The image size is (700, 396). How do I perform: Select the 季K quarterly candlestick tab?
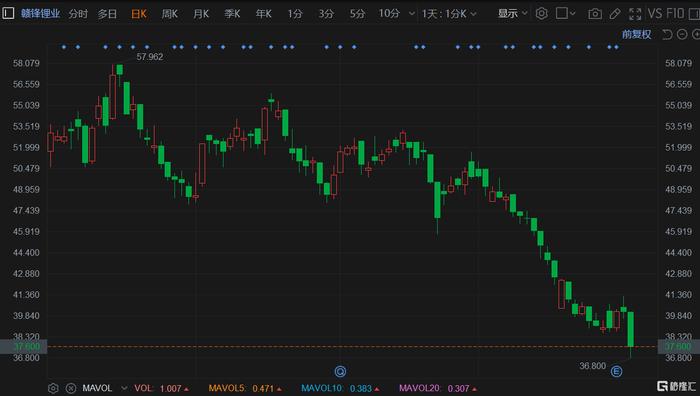pyautogui.click(x=232, y=14)
